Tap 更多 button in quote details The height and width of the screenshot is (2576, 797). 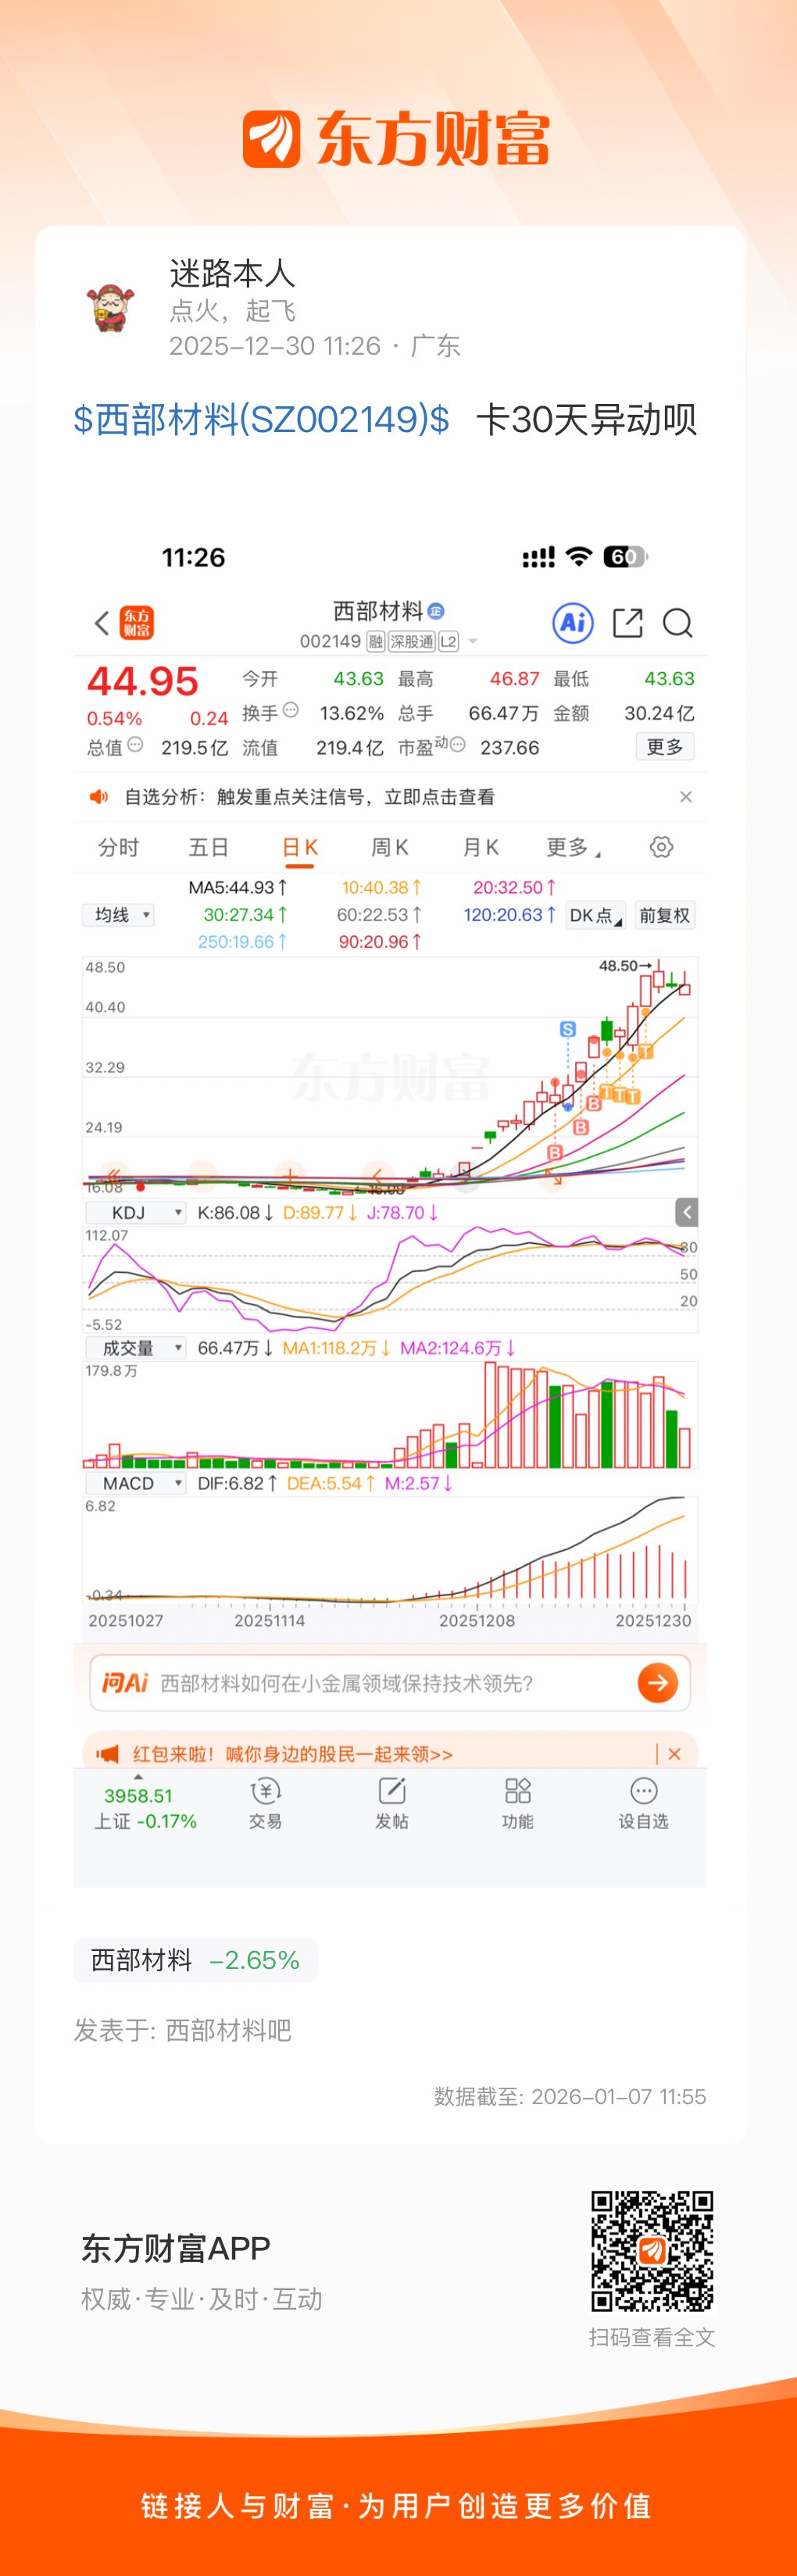pyautogui.click(x=665, y=747)
